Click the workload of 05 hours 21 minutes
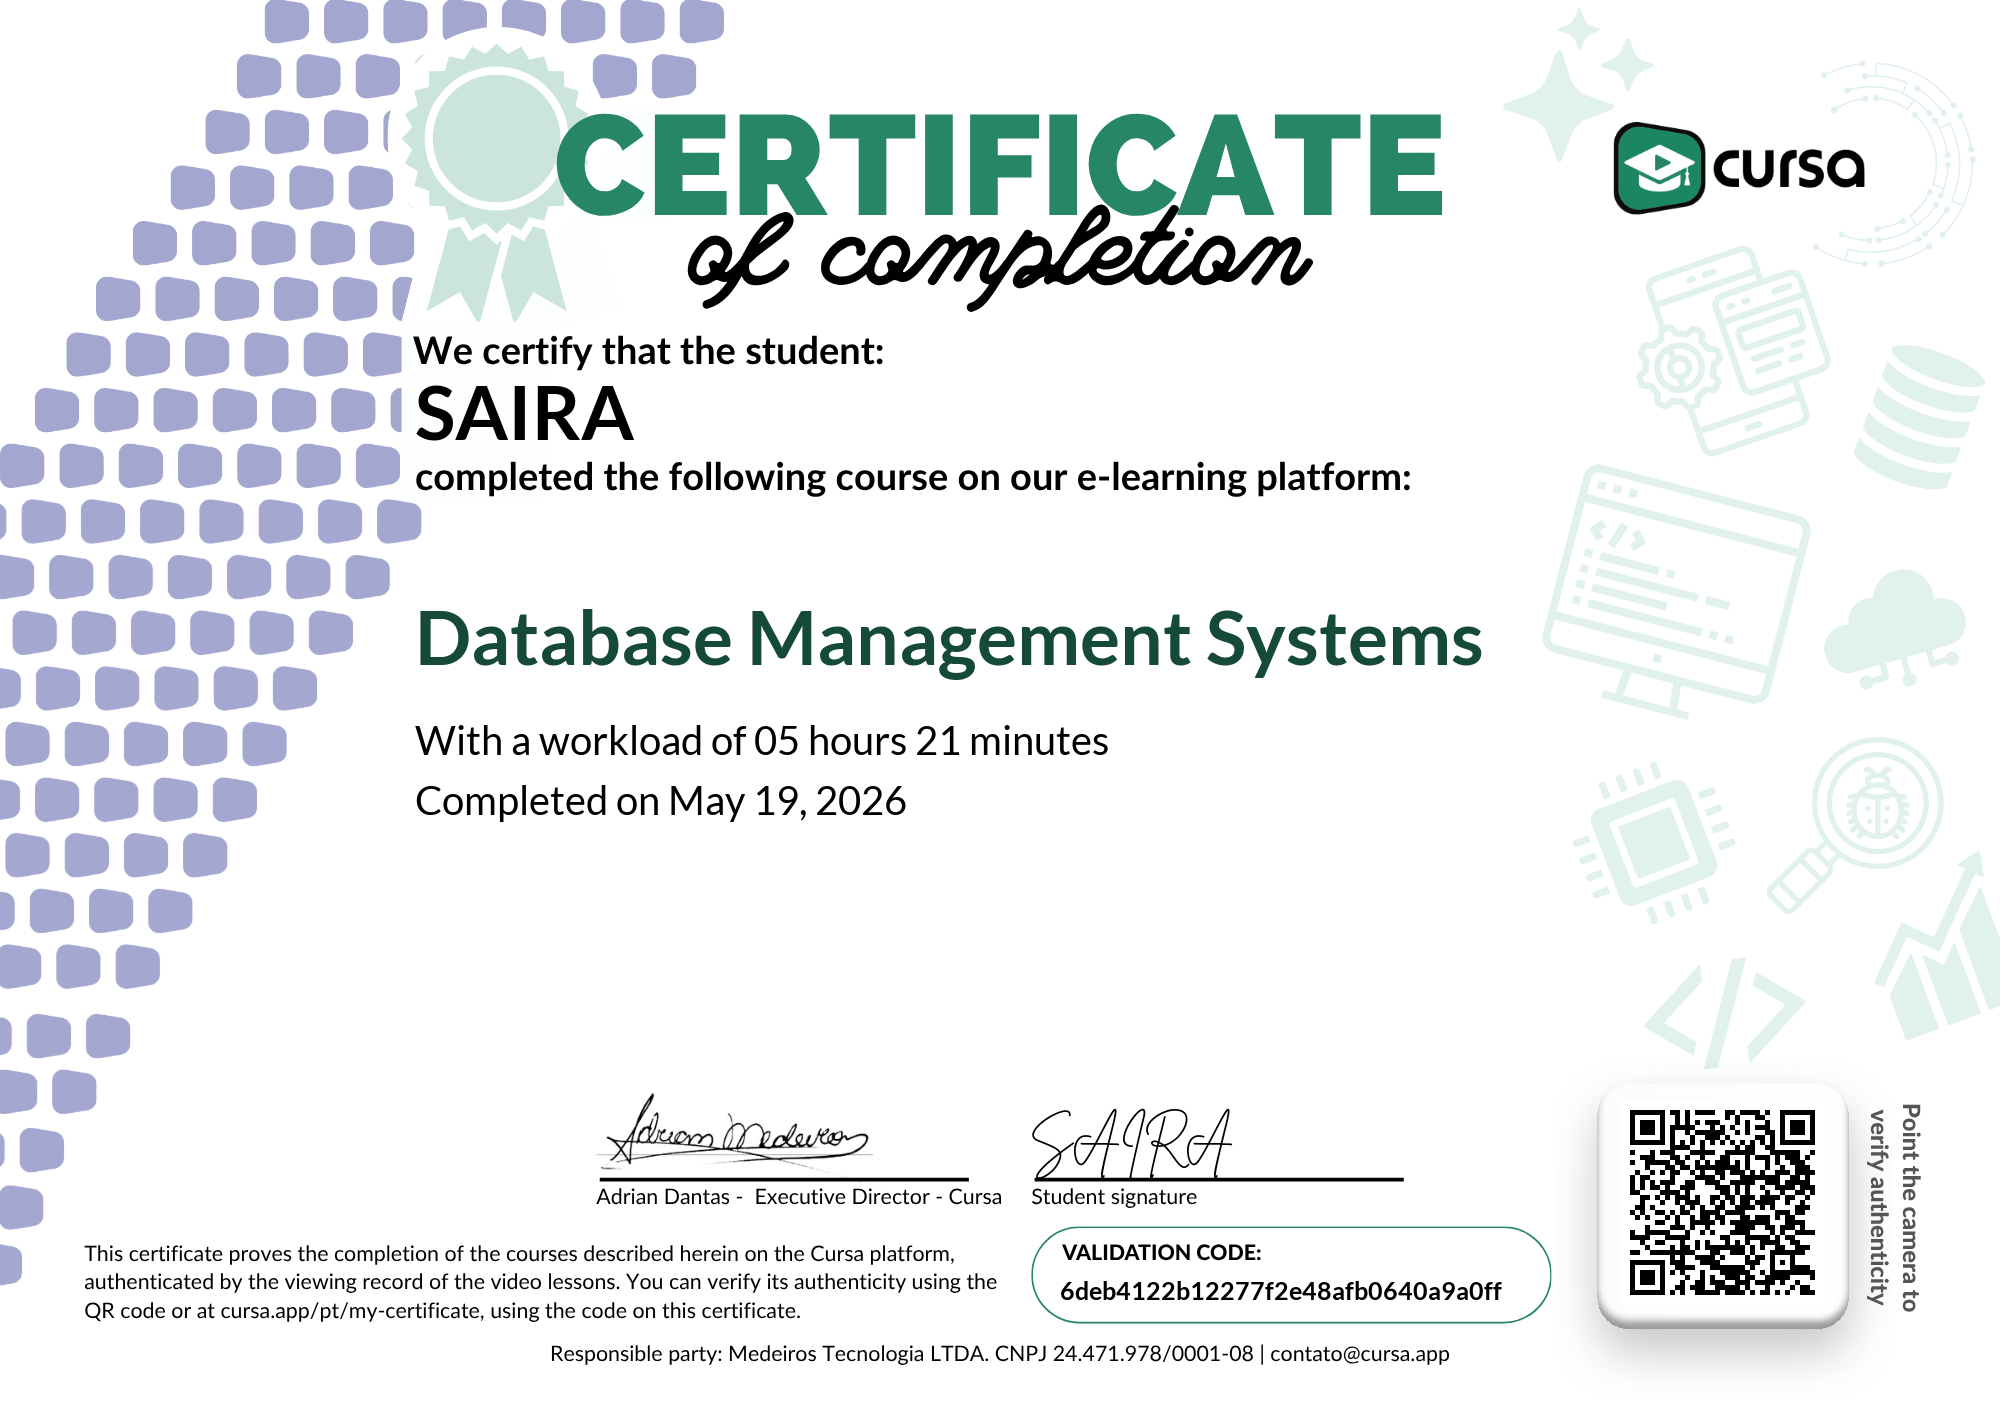The width and height of the screenshot is (2000, 1414). 762,741
